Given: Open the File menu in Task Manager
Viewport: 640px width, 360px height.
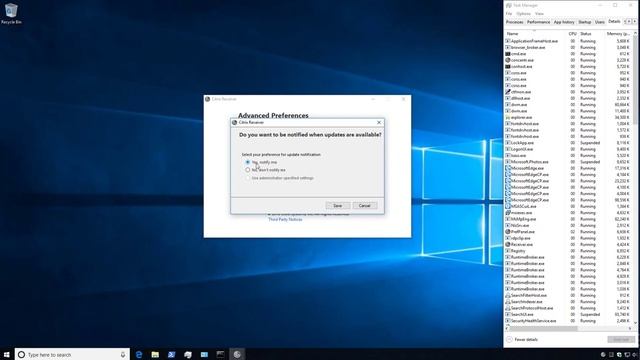Looking at the screenshot, I should point(509,13).
